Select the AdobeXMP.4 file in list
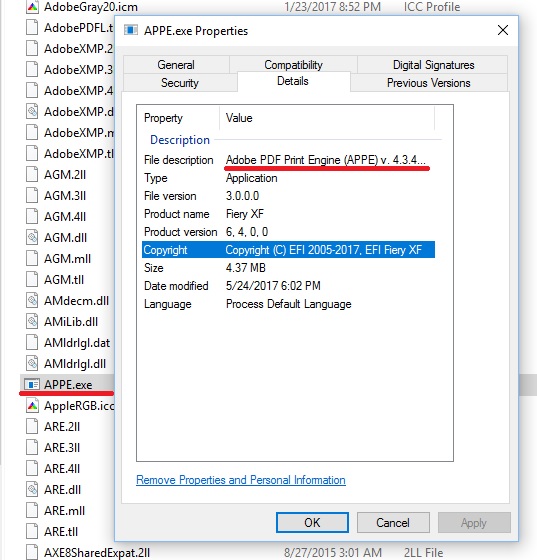Screen dimensions: 537x560 [78, 91]
